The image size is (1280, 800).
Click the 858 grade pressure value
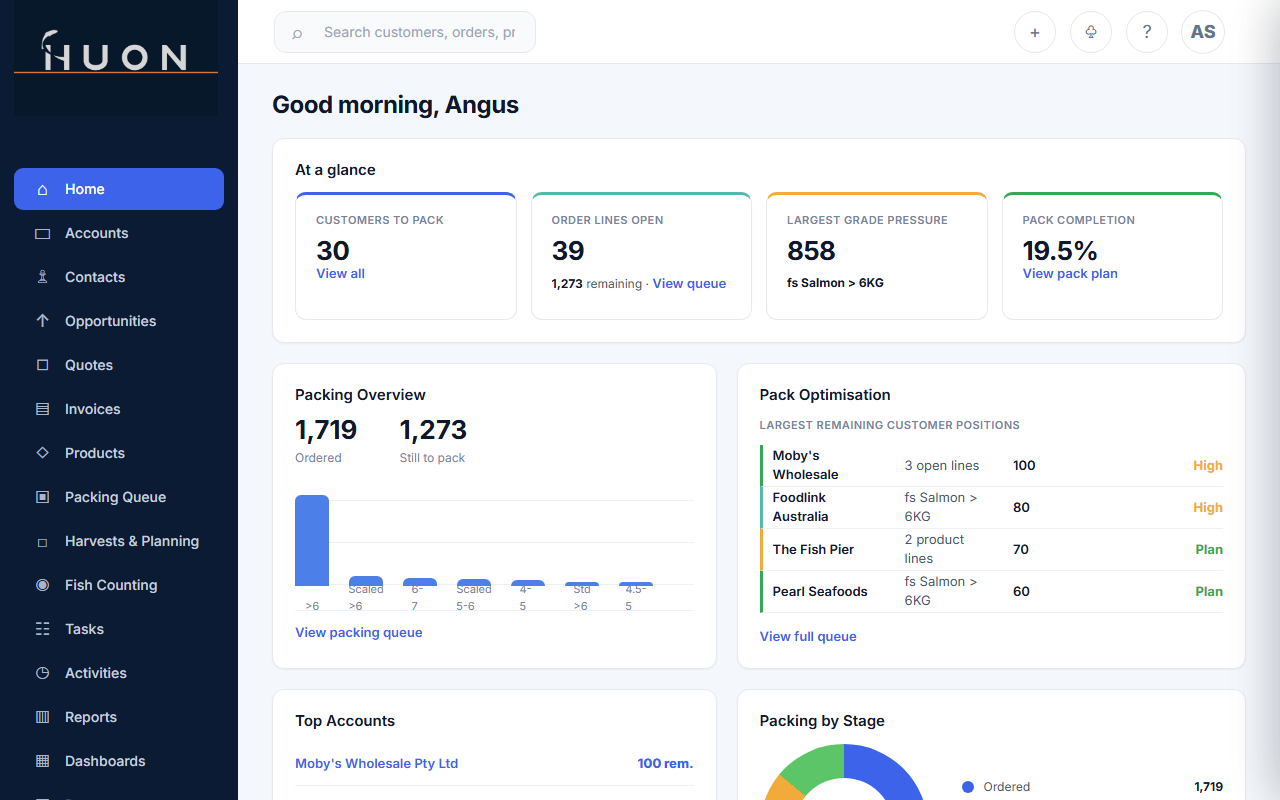(x=811, y=251)
